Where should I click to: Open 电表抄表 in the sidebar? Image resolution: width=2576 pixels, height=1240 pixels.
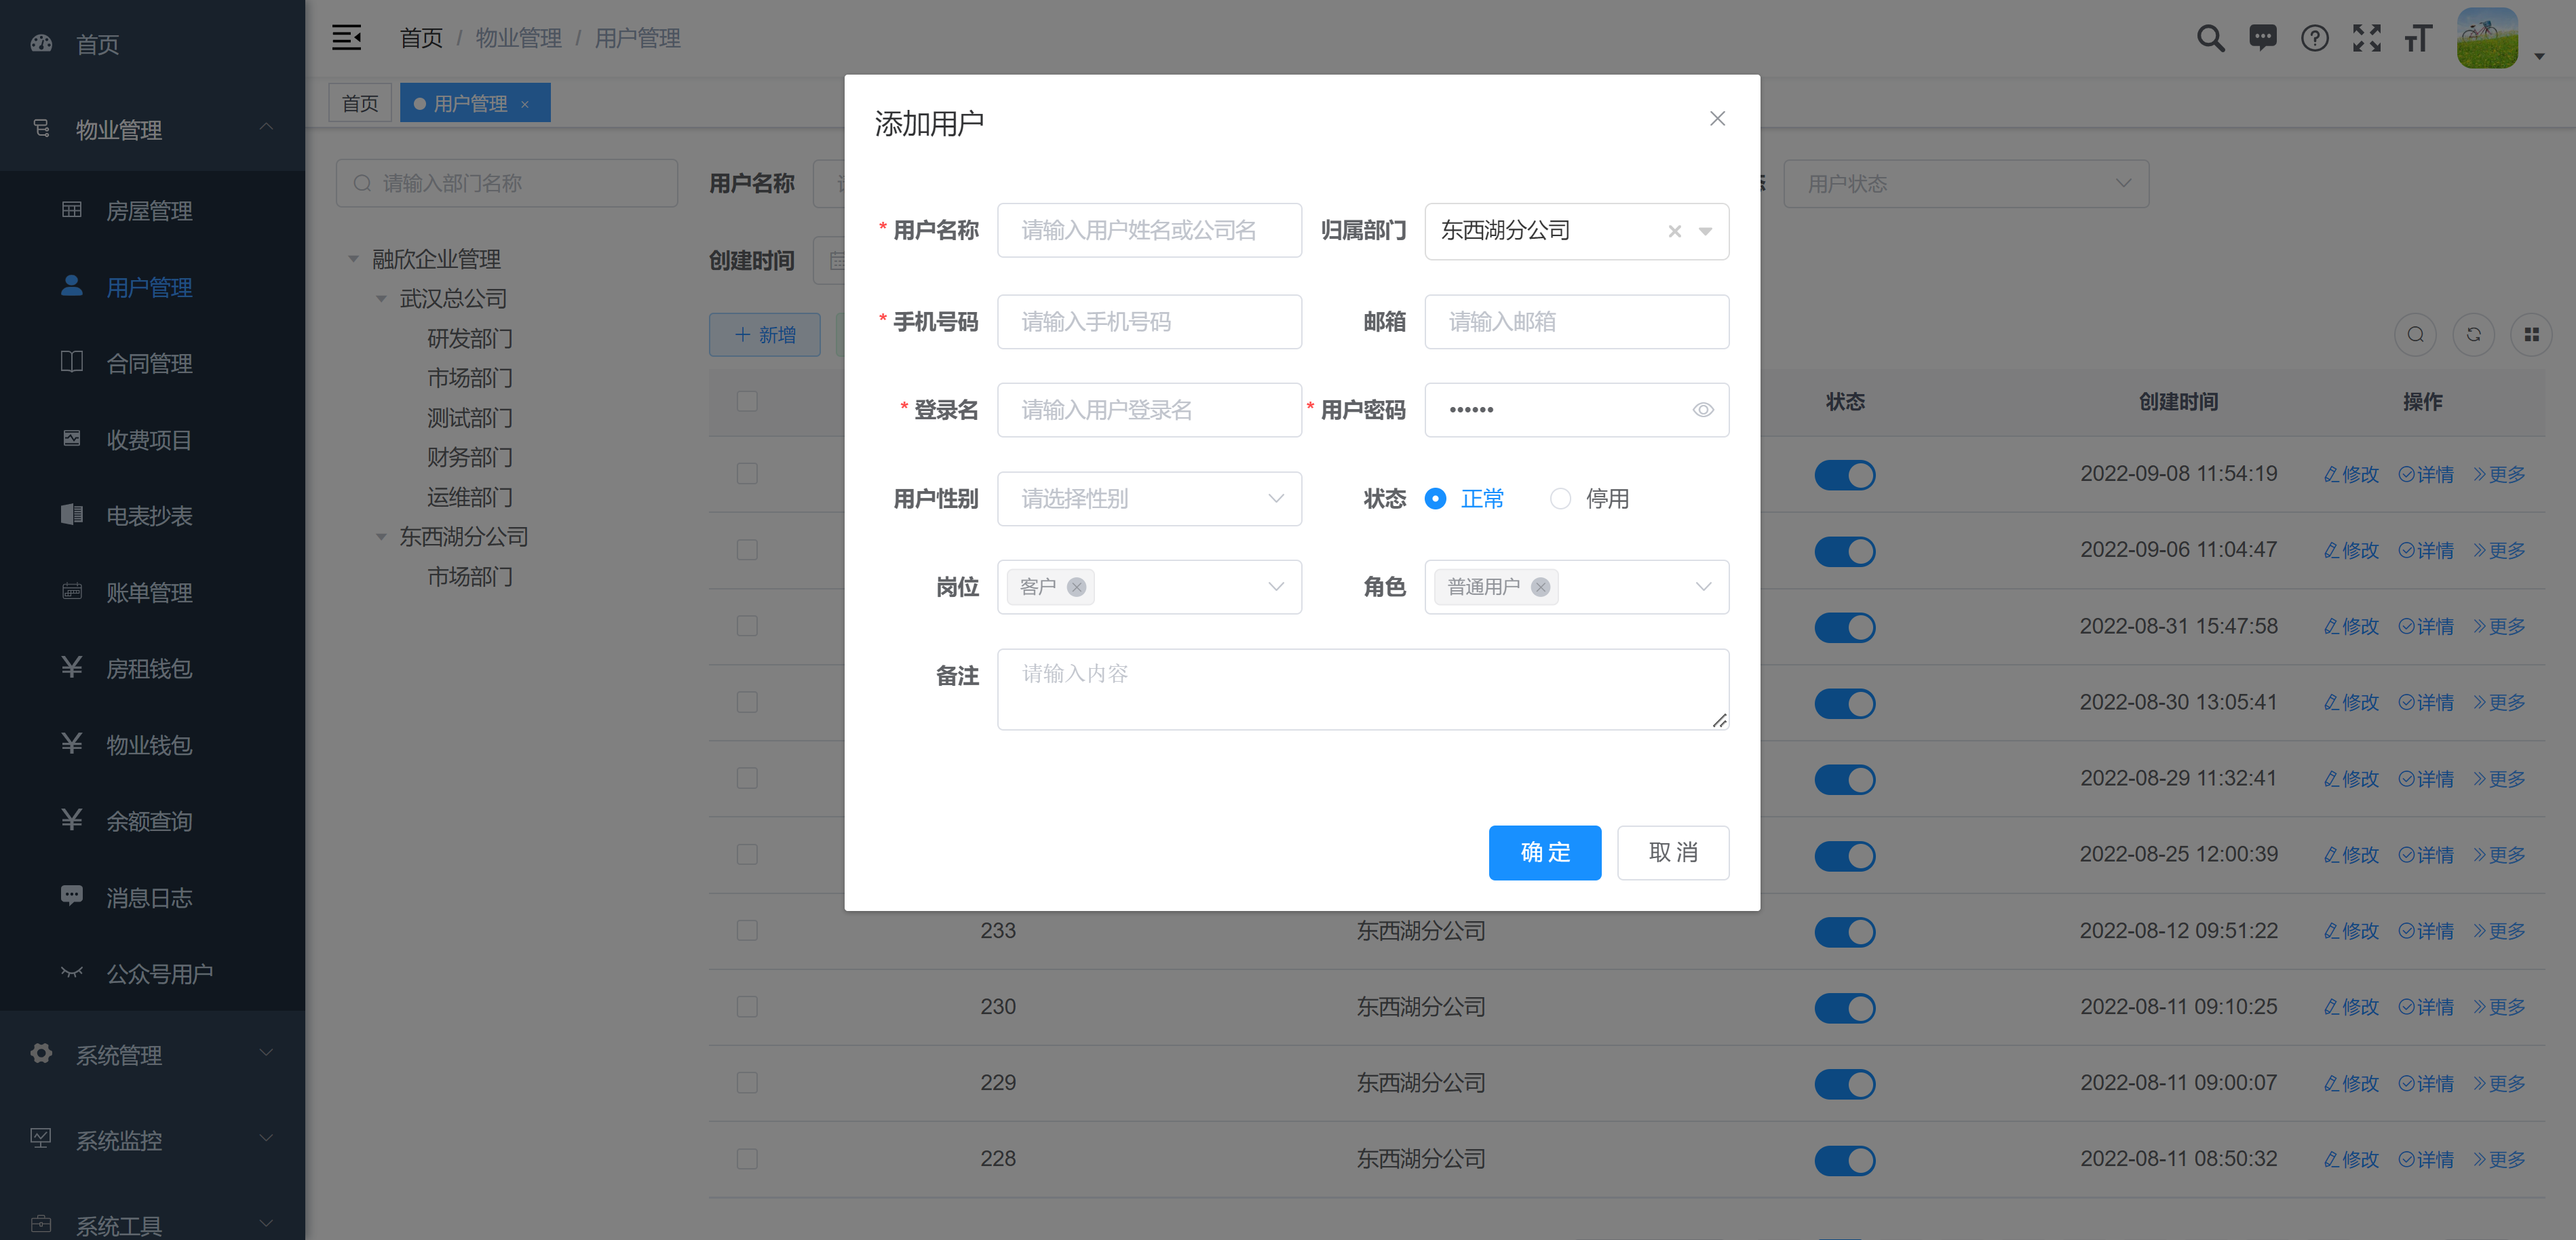[x=152, y=516]
